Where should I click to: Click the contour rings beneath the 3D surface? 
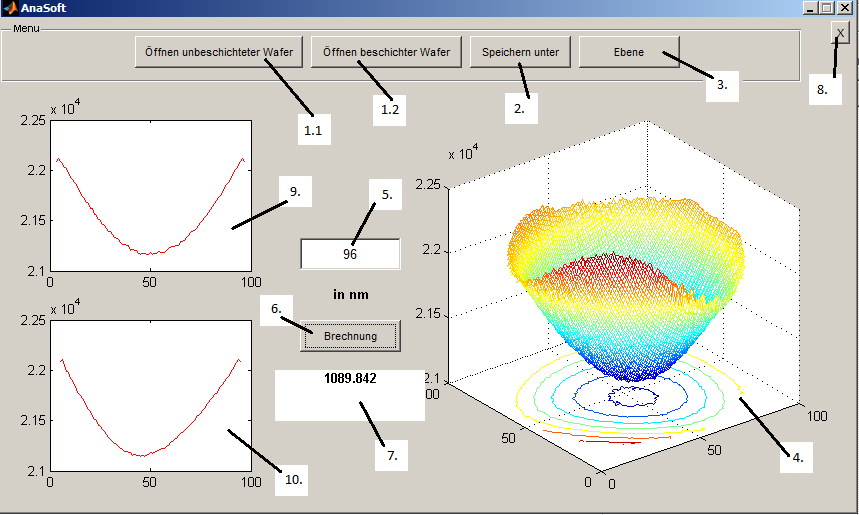[x=630, y=398]
